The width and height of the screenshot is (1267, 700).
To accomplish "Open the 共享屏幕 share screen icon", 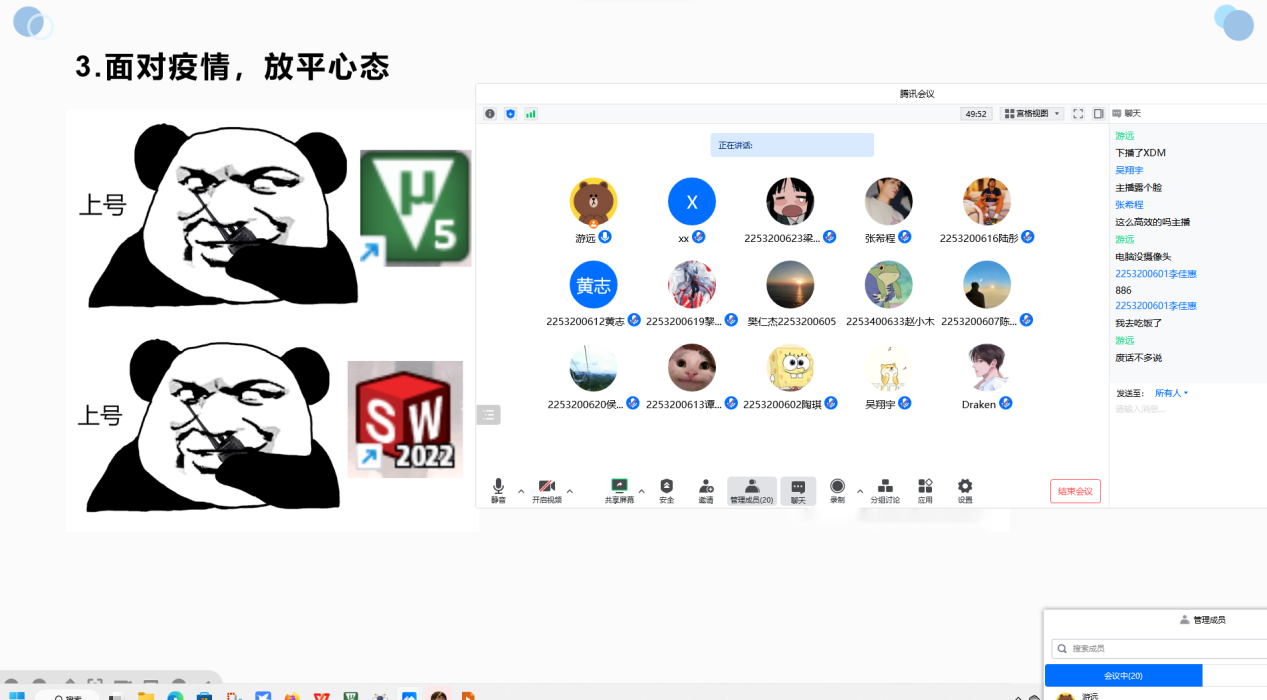I will point(619,486).
